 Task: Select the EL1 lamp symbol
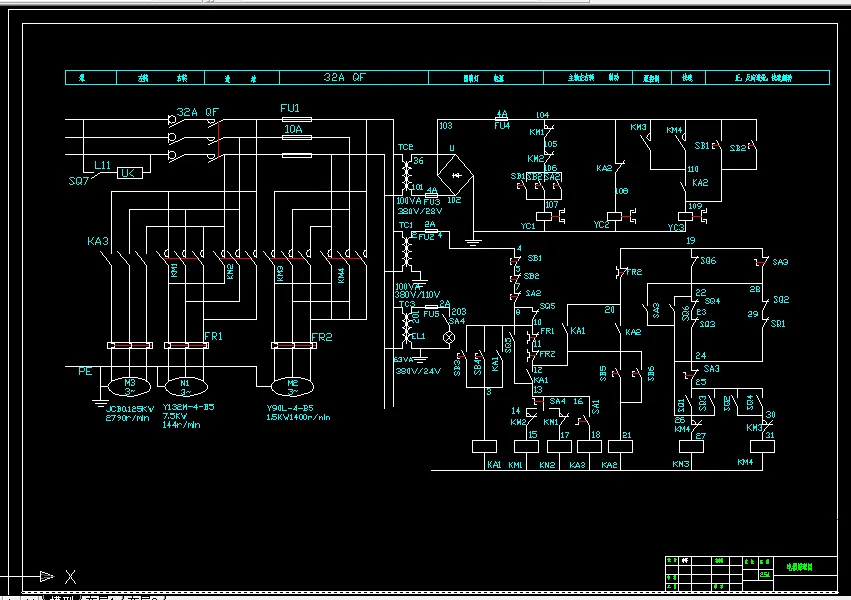(449, 337)
